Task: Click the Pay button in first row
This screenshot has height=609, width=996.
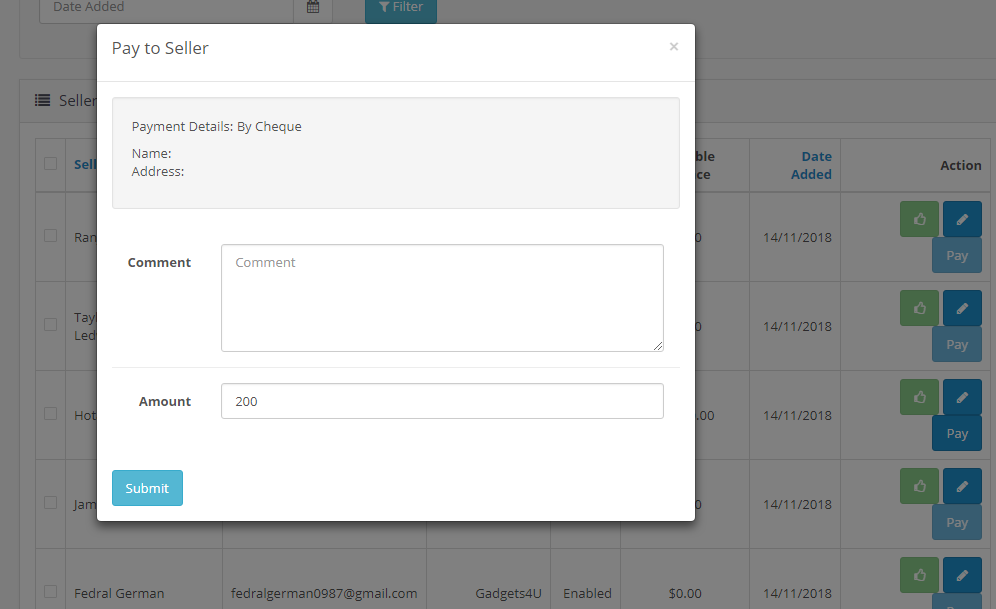Action: (x=957, y=255)
